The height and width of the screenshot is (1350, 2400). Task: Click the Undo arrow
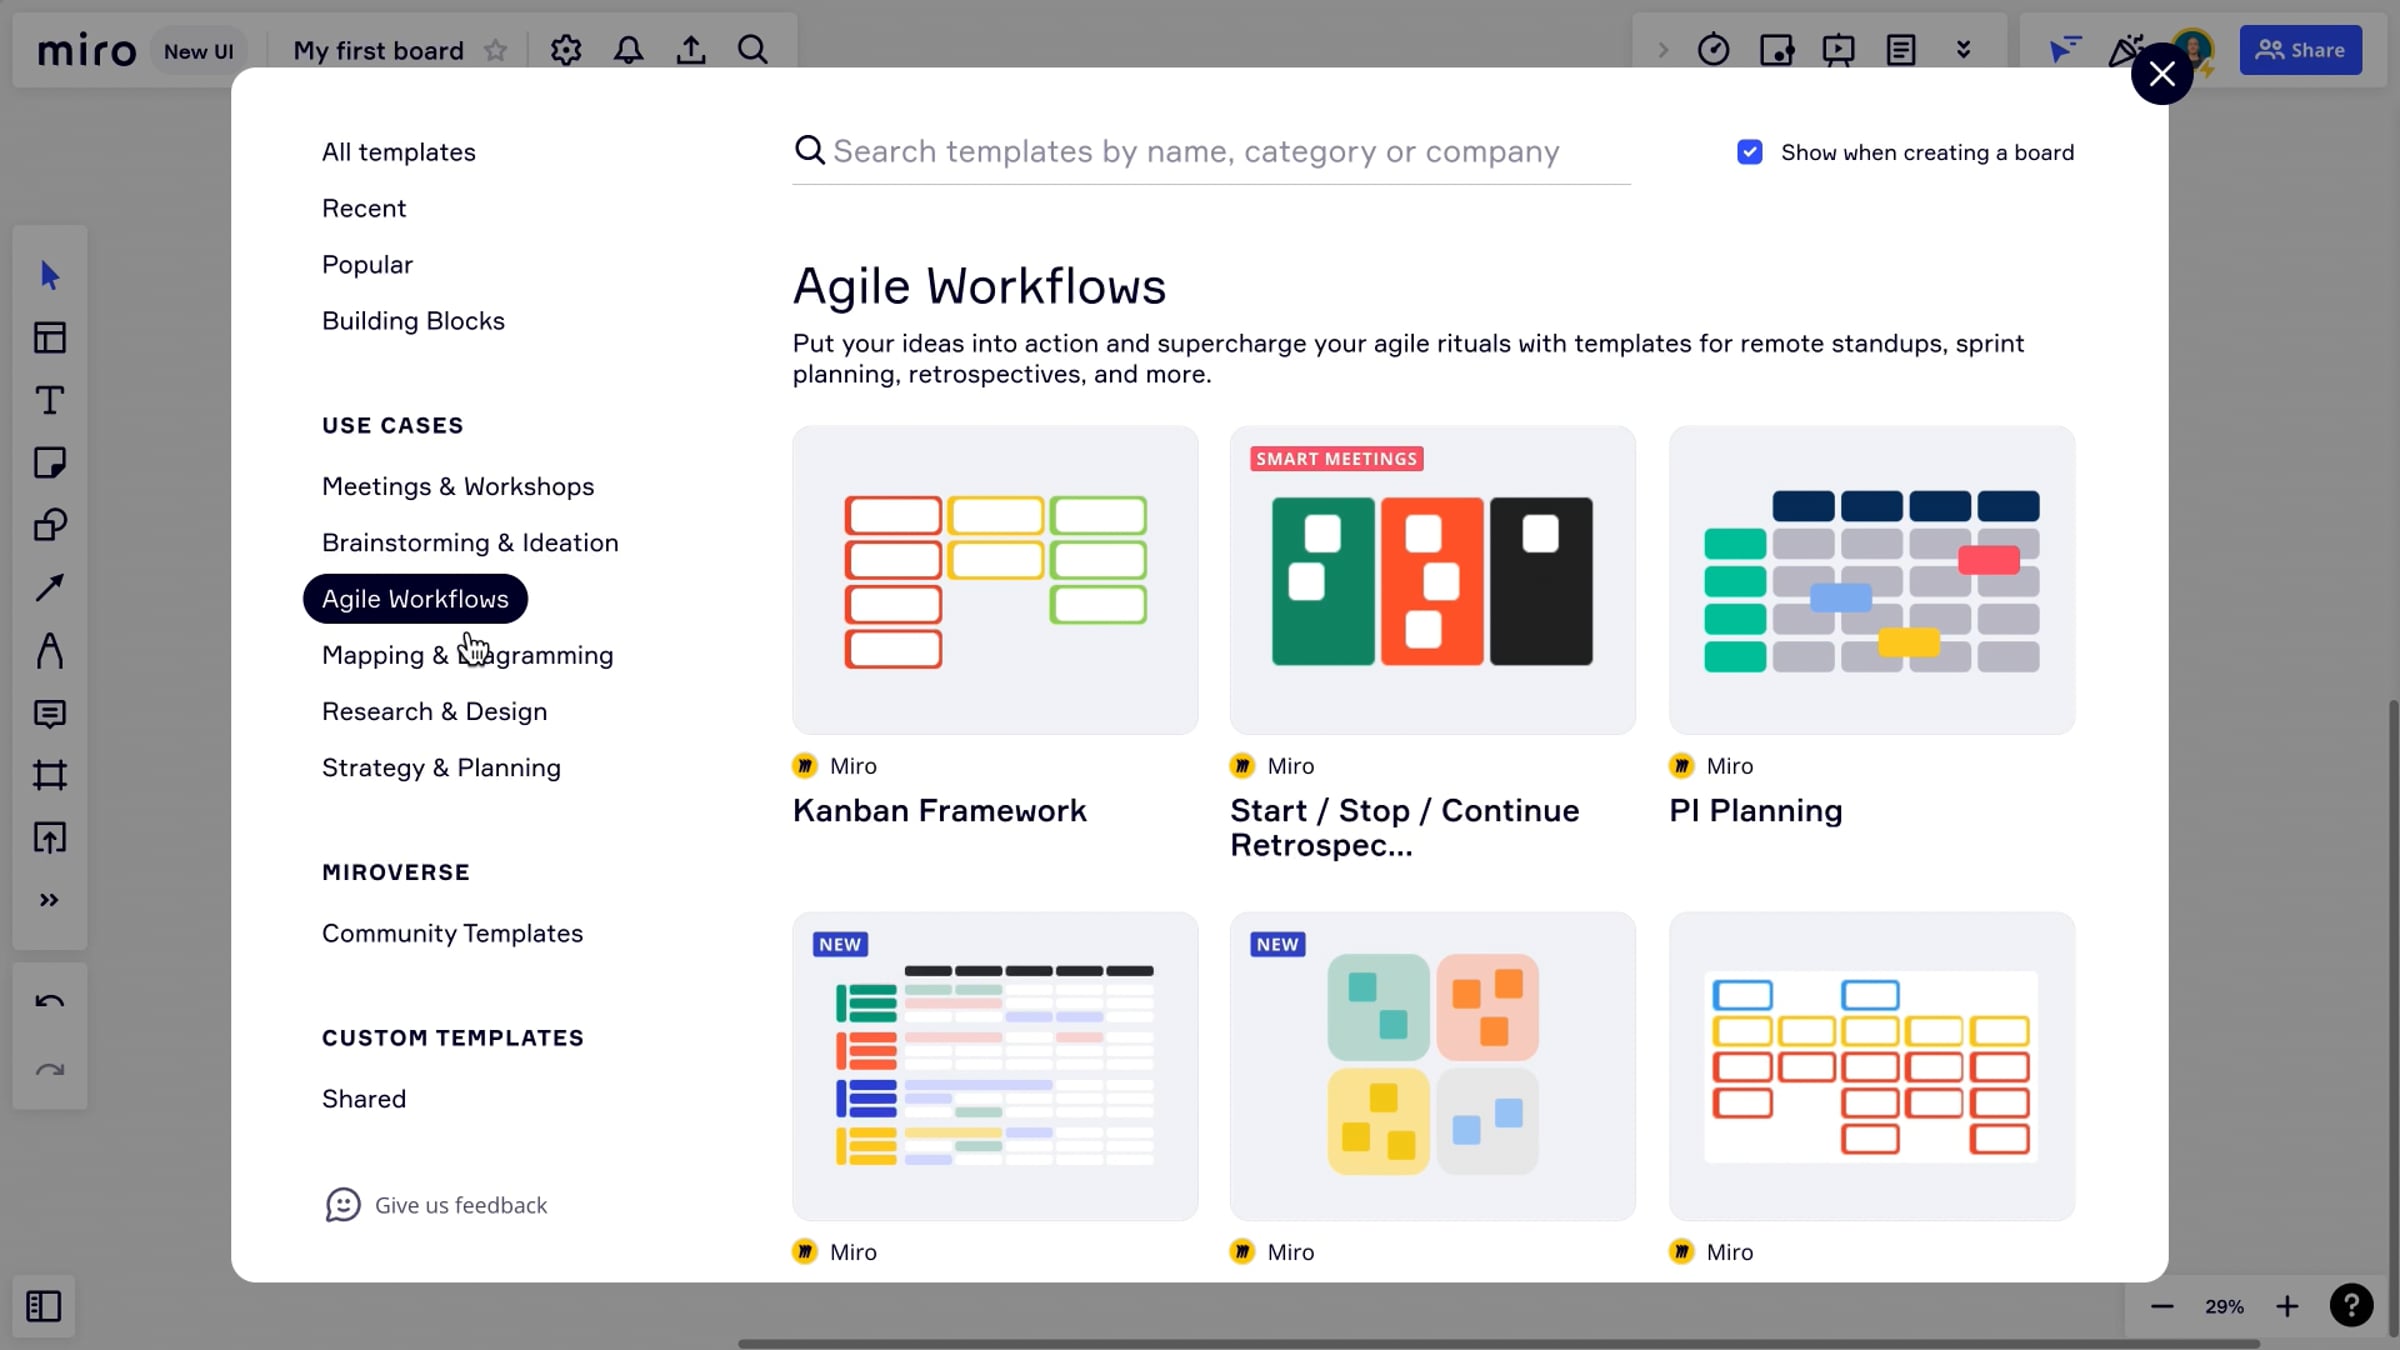coord(49,1001)
